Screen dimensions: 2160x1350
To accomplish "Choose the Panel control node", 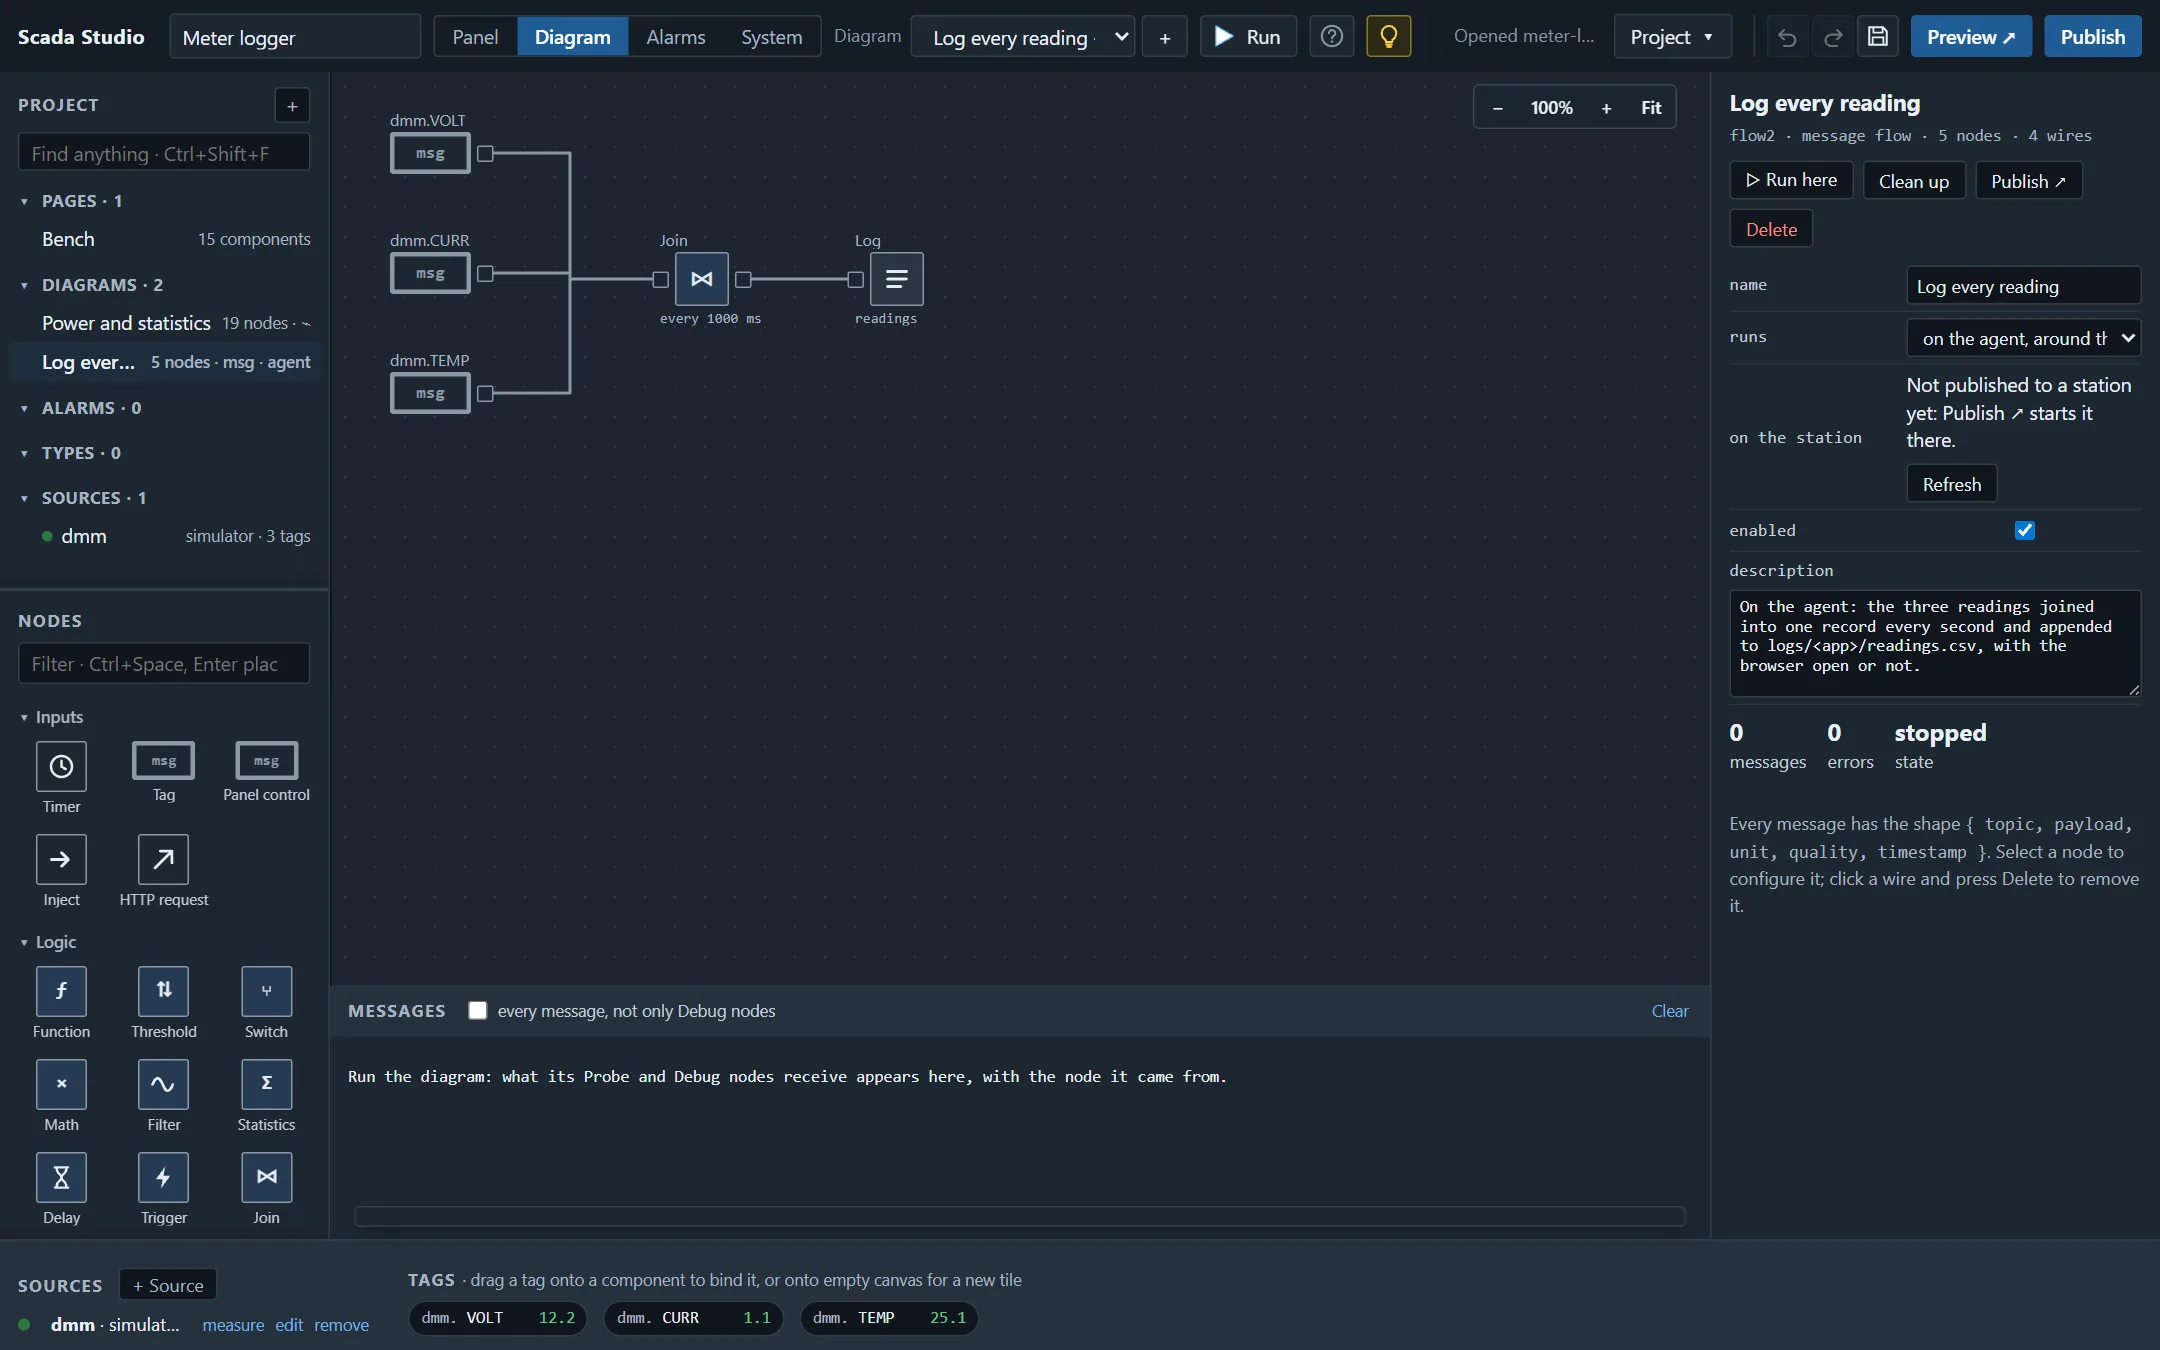I will click(x=266, y=761).
